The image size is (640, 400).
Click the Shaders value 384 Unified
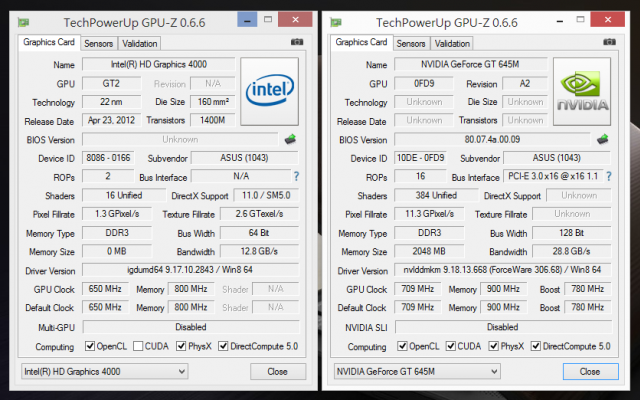(436, 195)
